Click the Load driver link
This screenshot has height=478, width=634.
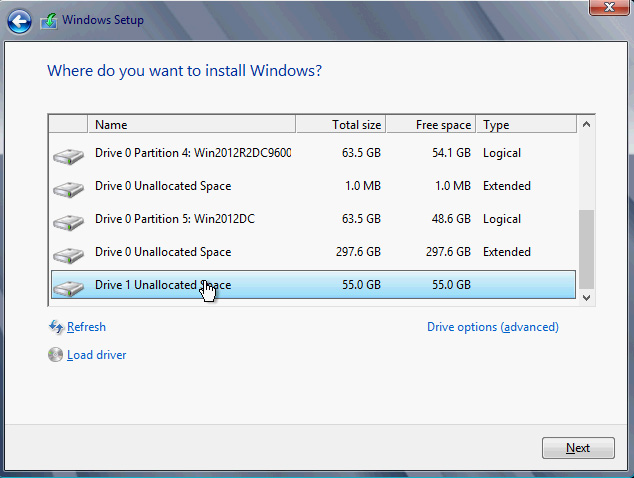click(x=96, y=355)
